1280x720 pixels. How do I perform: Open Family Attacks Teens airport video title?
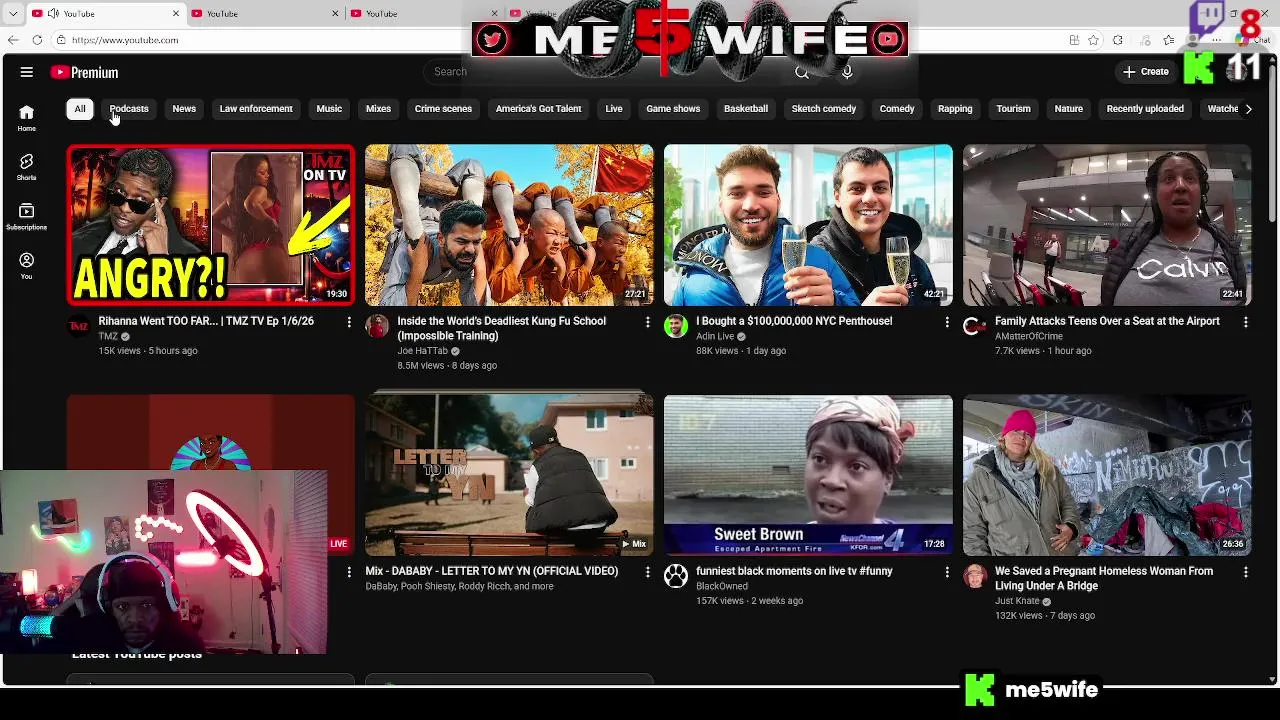(x=1107, y=321)
